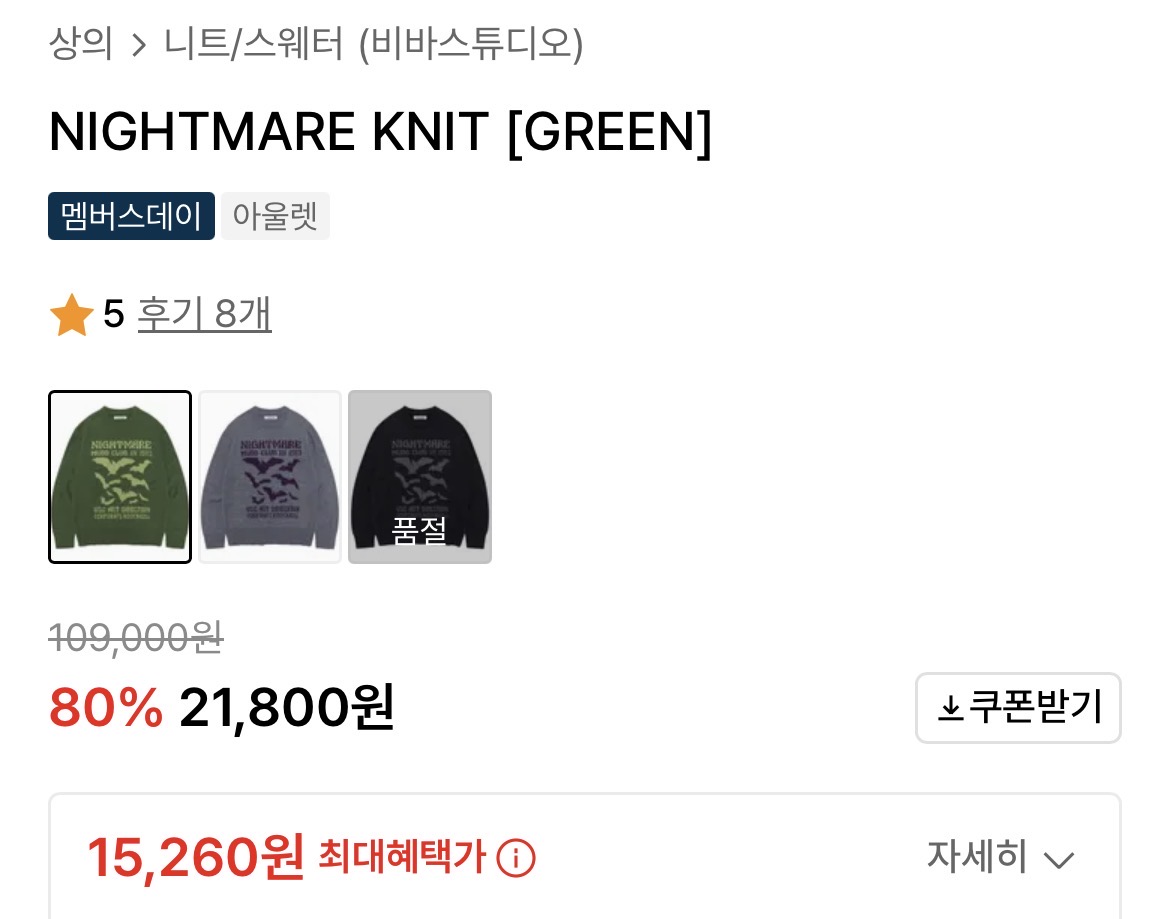Click the (비바스튜디오) brand name

[471, 43]
